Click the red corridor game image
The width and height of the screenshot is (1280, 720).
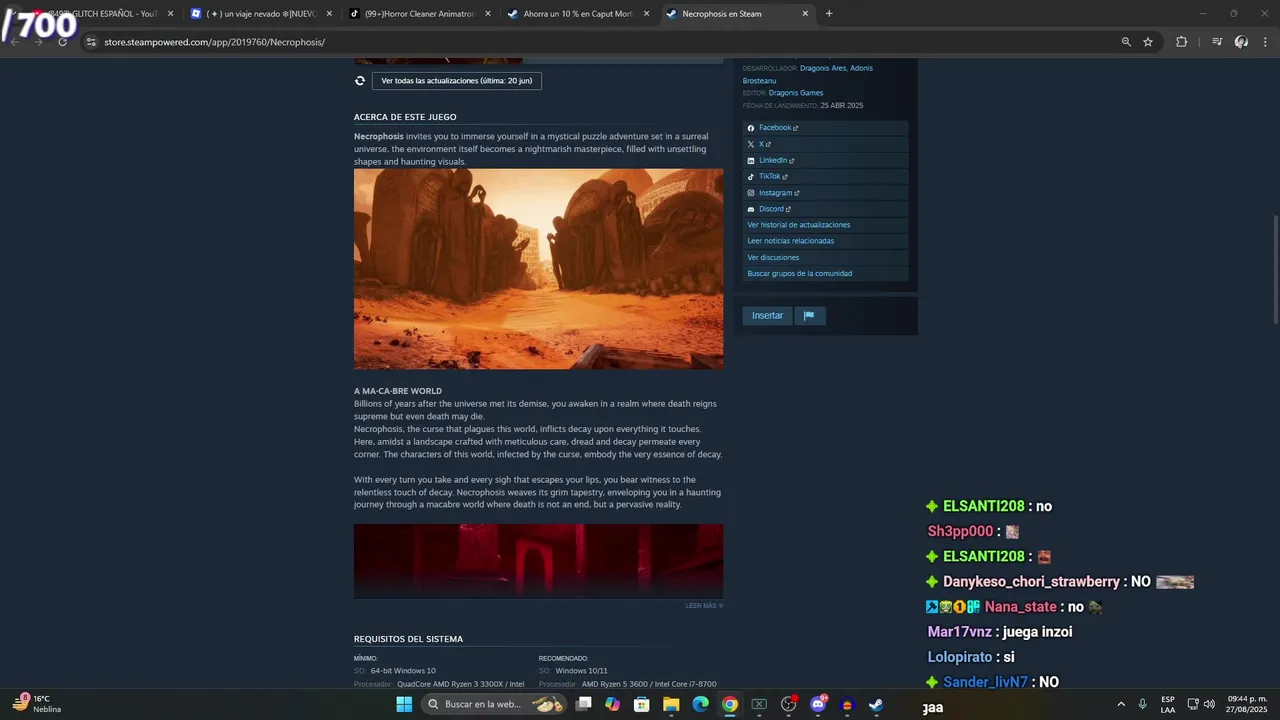[x=538, y=561]
